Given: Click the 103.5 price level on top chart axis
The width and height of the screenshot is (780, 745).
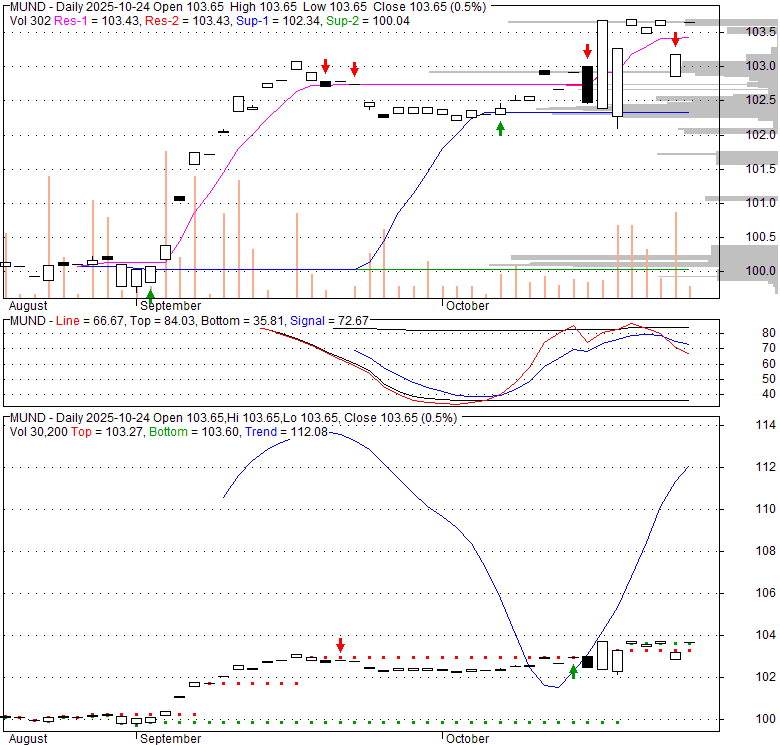Looking at the screenshot, I should tap(762, 32).
